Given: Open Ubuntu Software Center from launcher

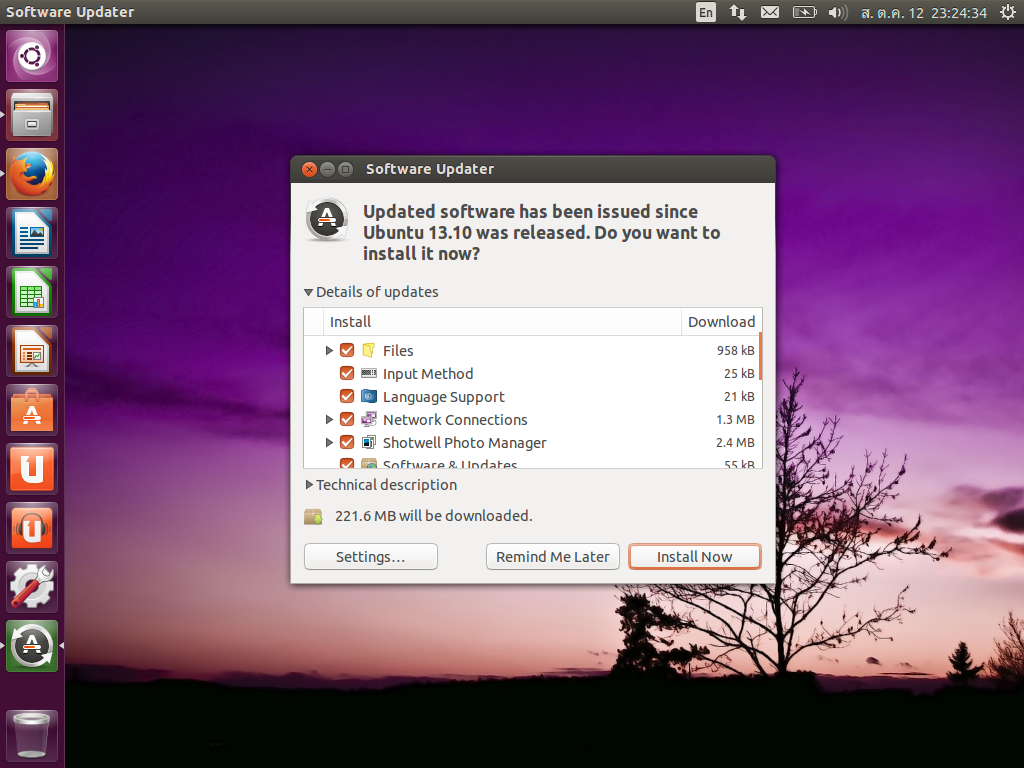Looking at the screenshot, I should (32, 410).
